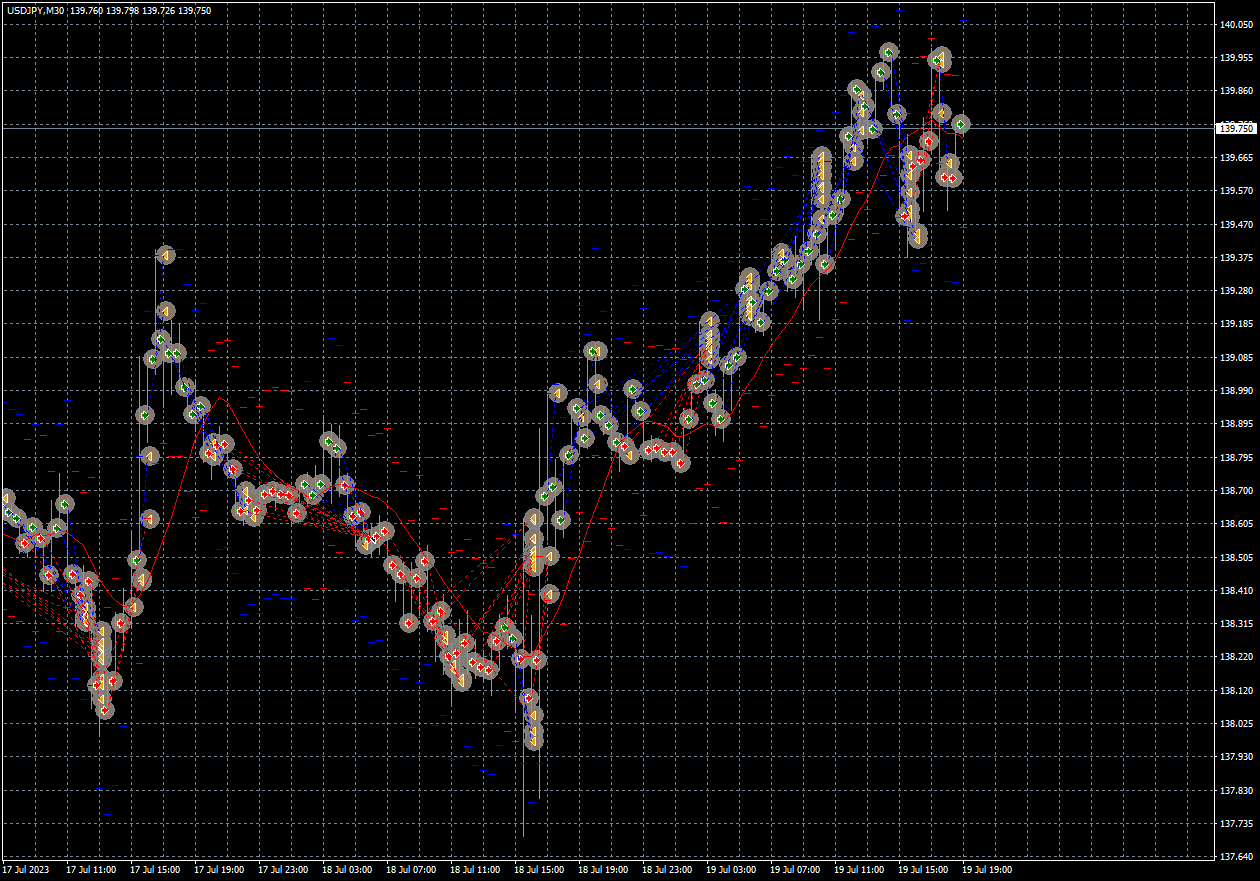
Task: Click price scale value 139.375
Action: tap(1236, 257)
